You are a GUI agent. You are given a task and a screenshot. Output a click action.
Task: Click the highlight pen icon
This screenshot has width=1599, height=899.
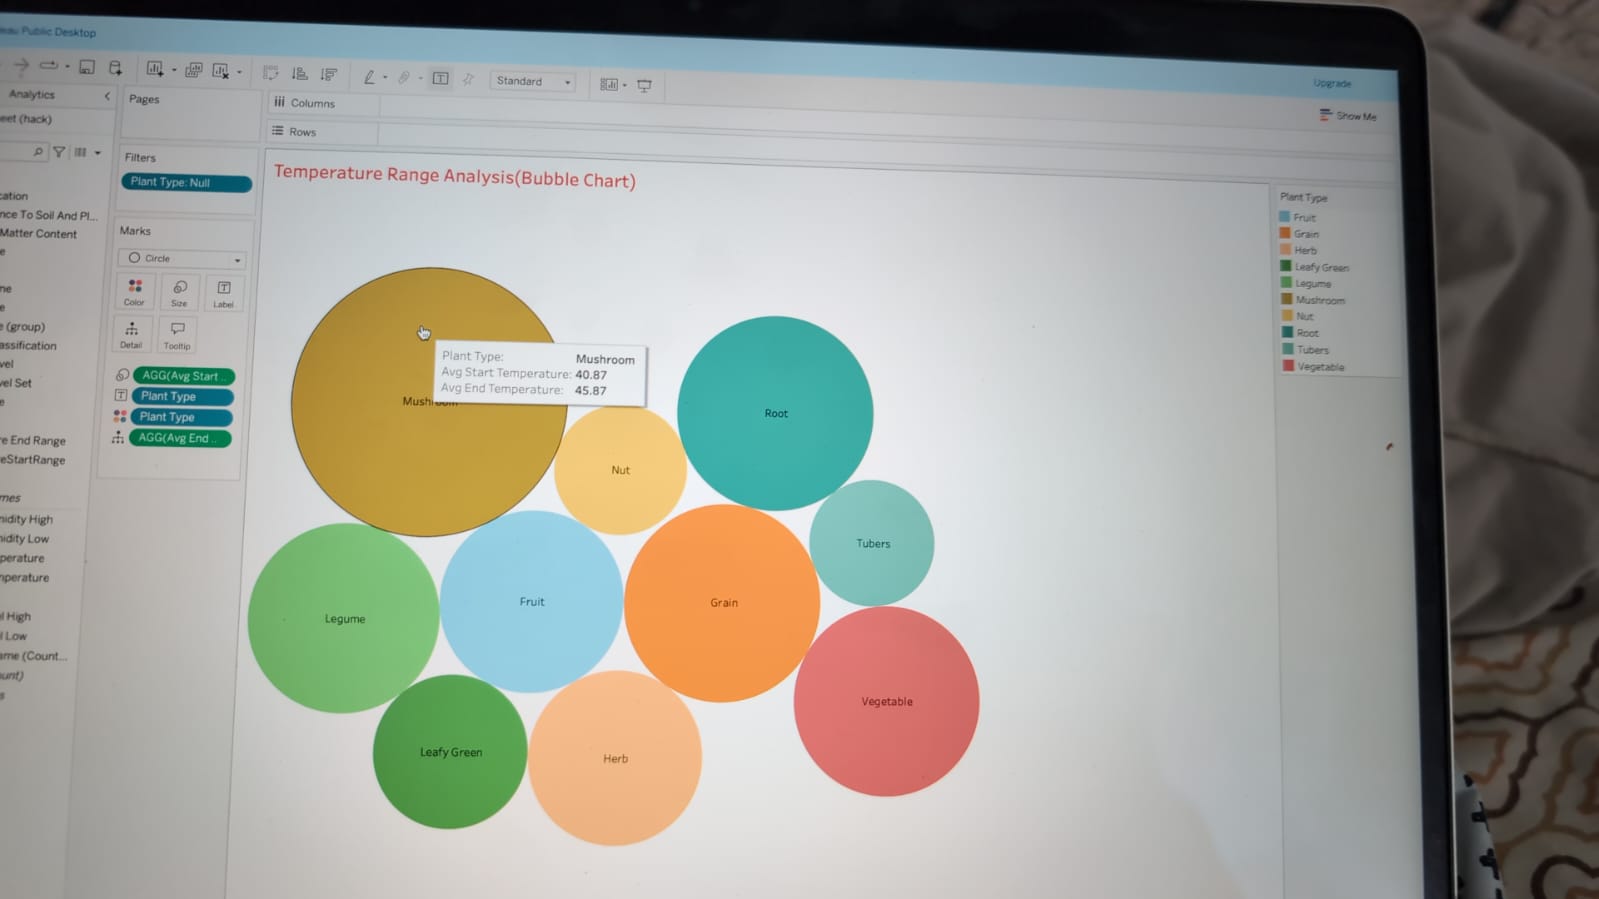tap(369, 77)
